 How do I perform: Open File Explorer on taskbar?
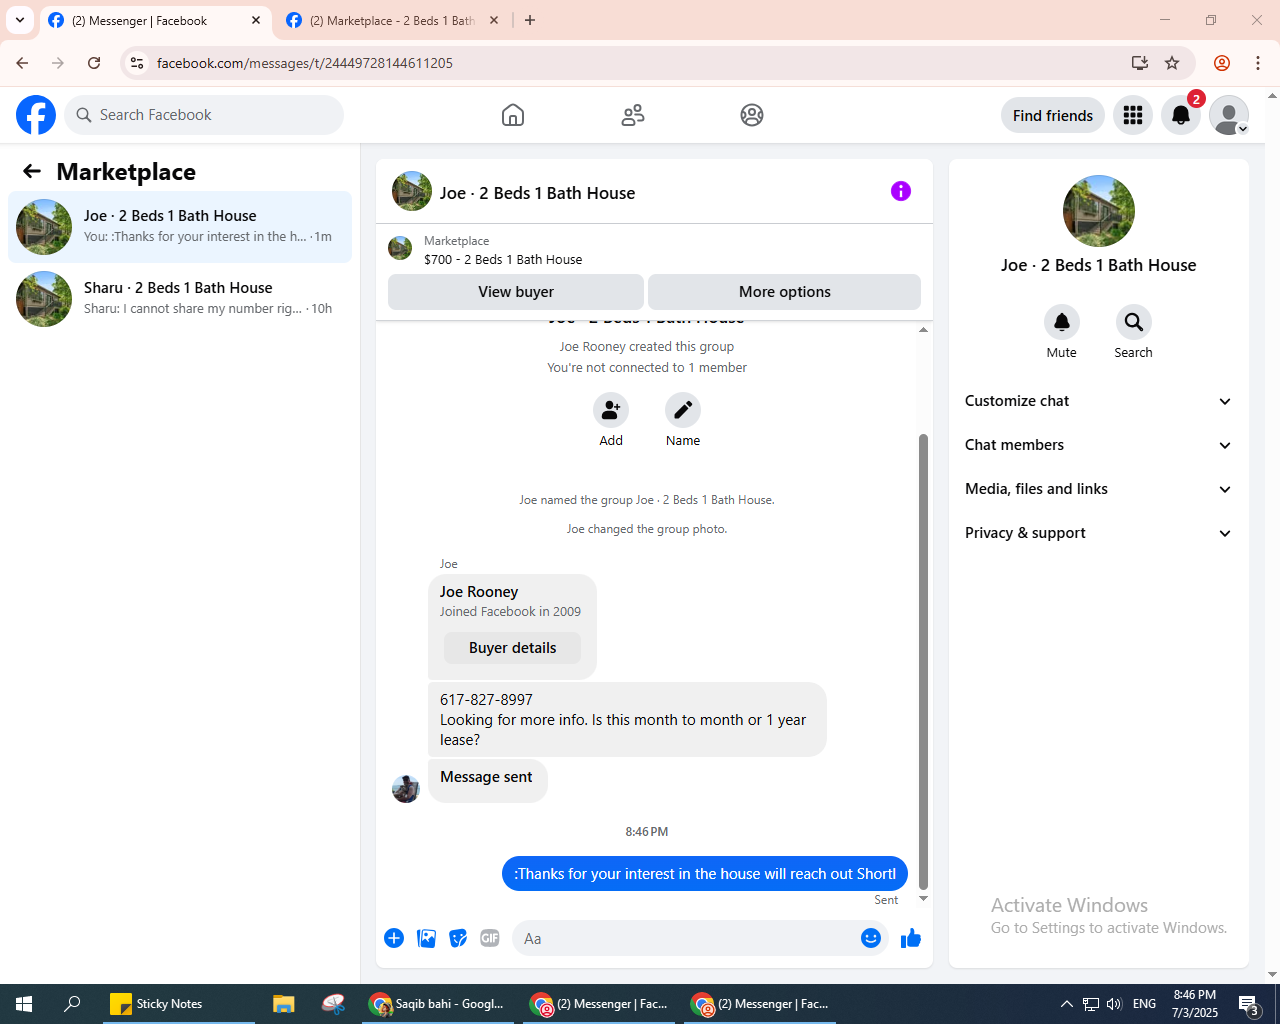284,1004
